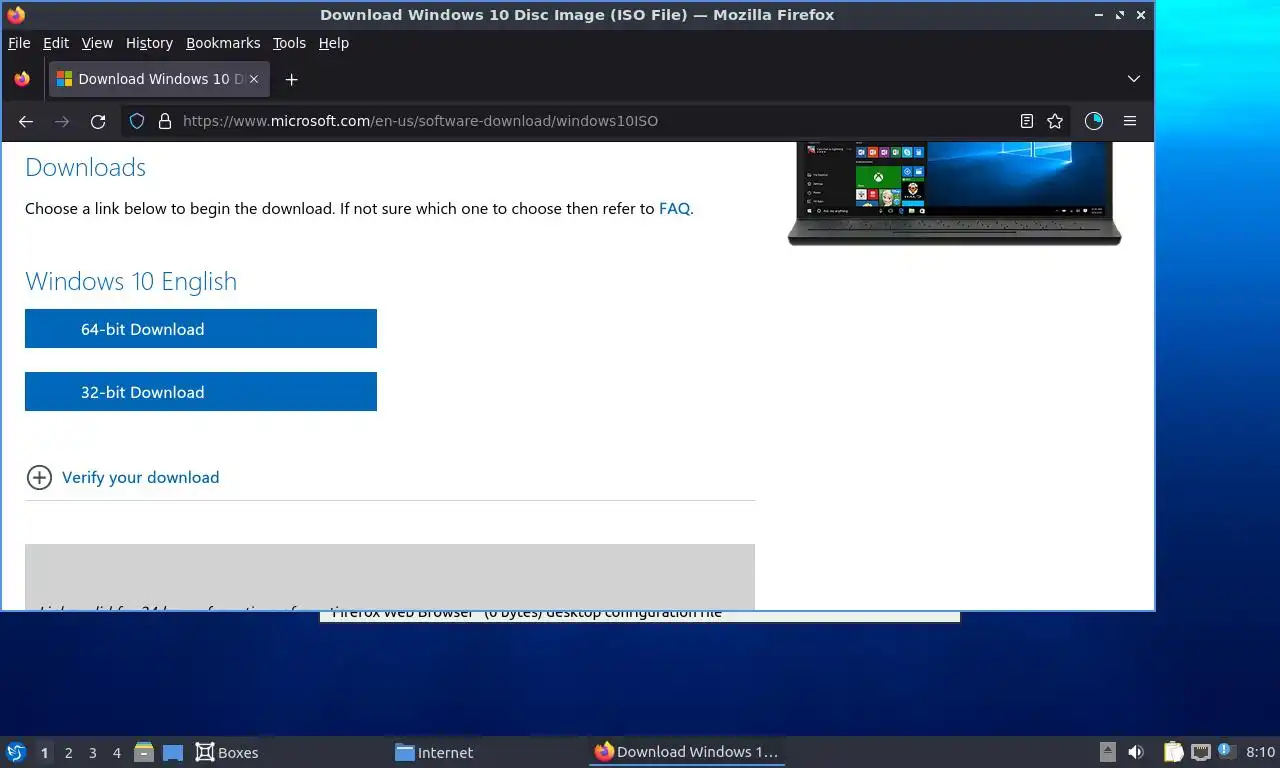The width and height of the screenshot is (1280, 768).
Task: Reload the page with the refresh icon
Action: 98,121
